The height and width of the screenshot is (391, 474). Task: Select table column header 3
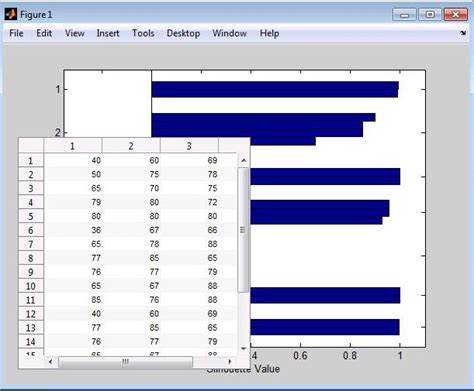[189, 146]
